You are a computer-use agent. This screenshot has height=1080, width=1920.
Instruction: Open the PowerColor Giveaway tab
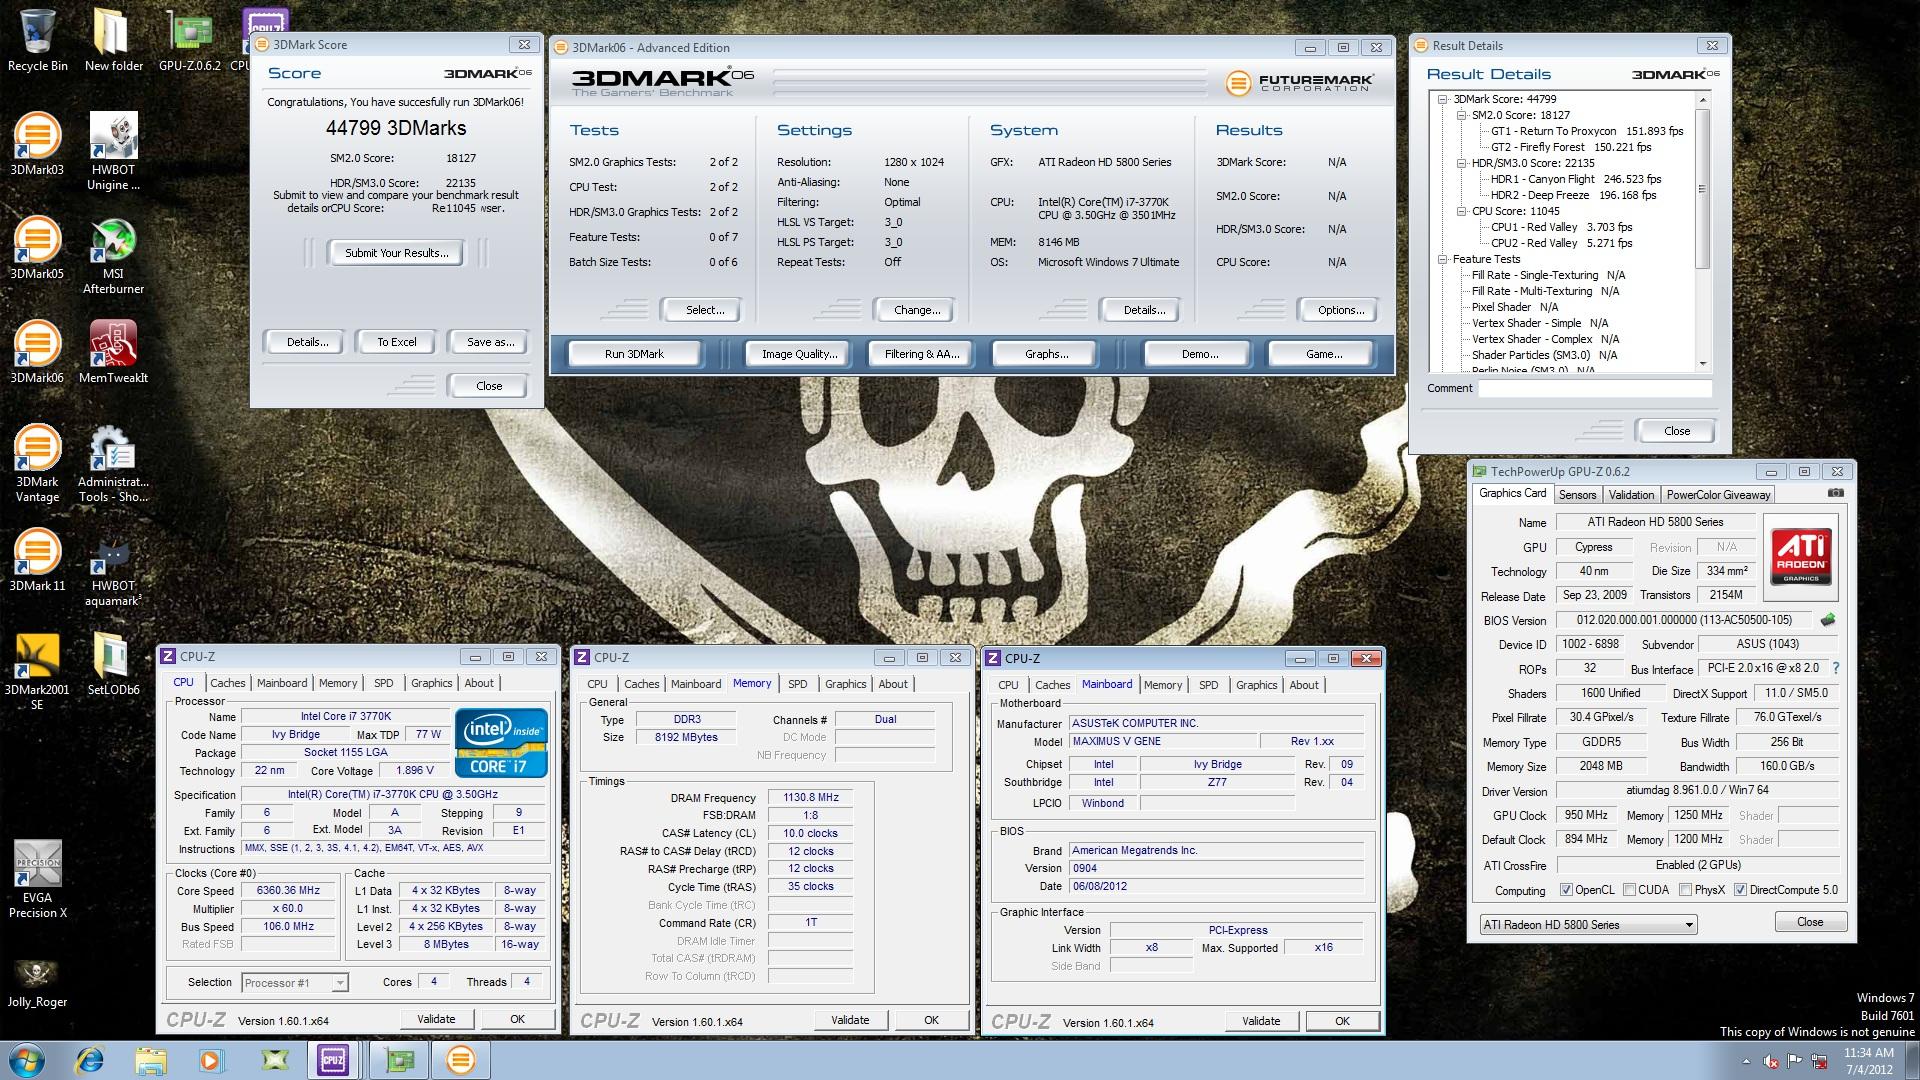pyautogui.click(x=1718, y=495)
